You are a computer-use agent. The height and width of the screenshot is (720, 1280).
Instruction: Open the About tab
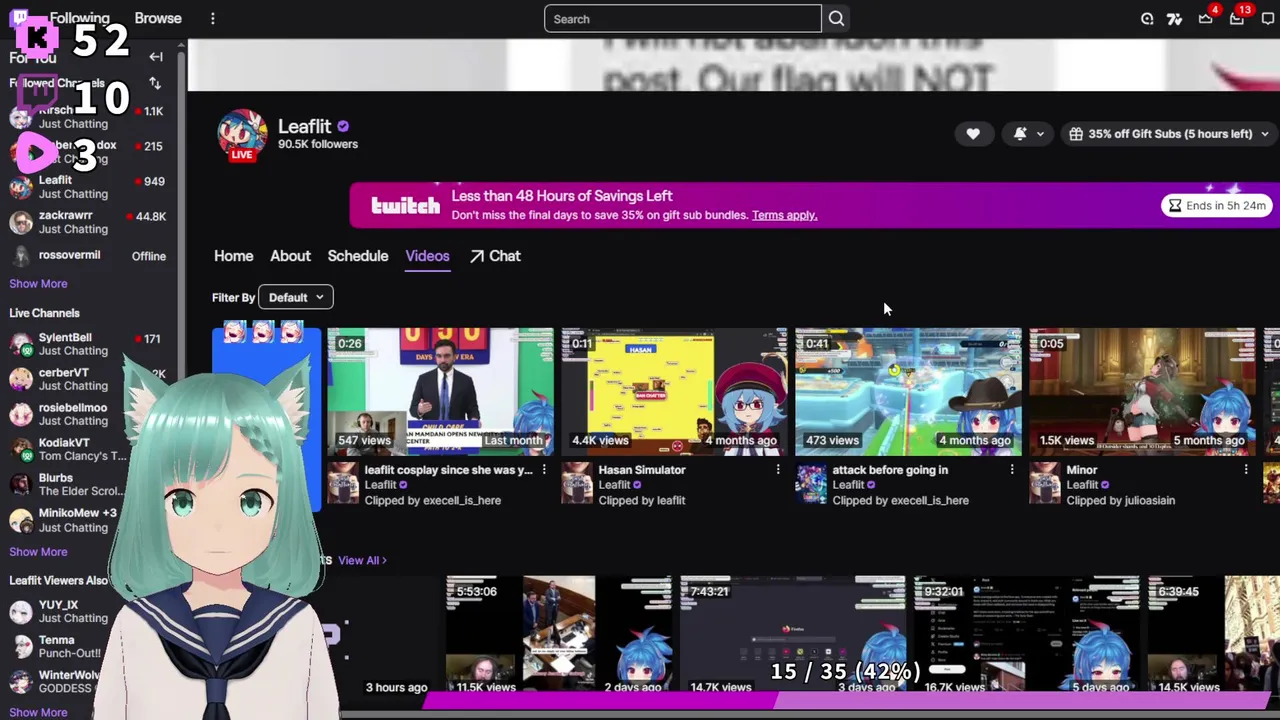pyautogui.click(x=290, y=256)
